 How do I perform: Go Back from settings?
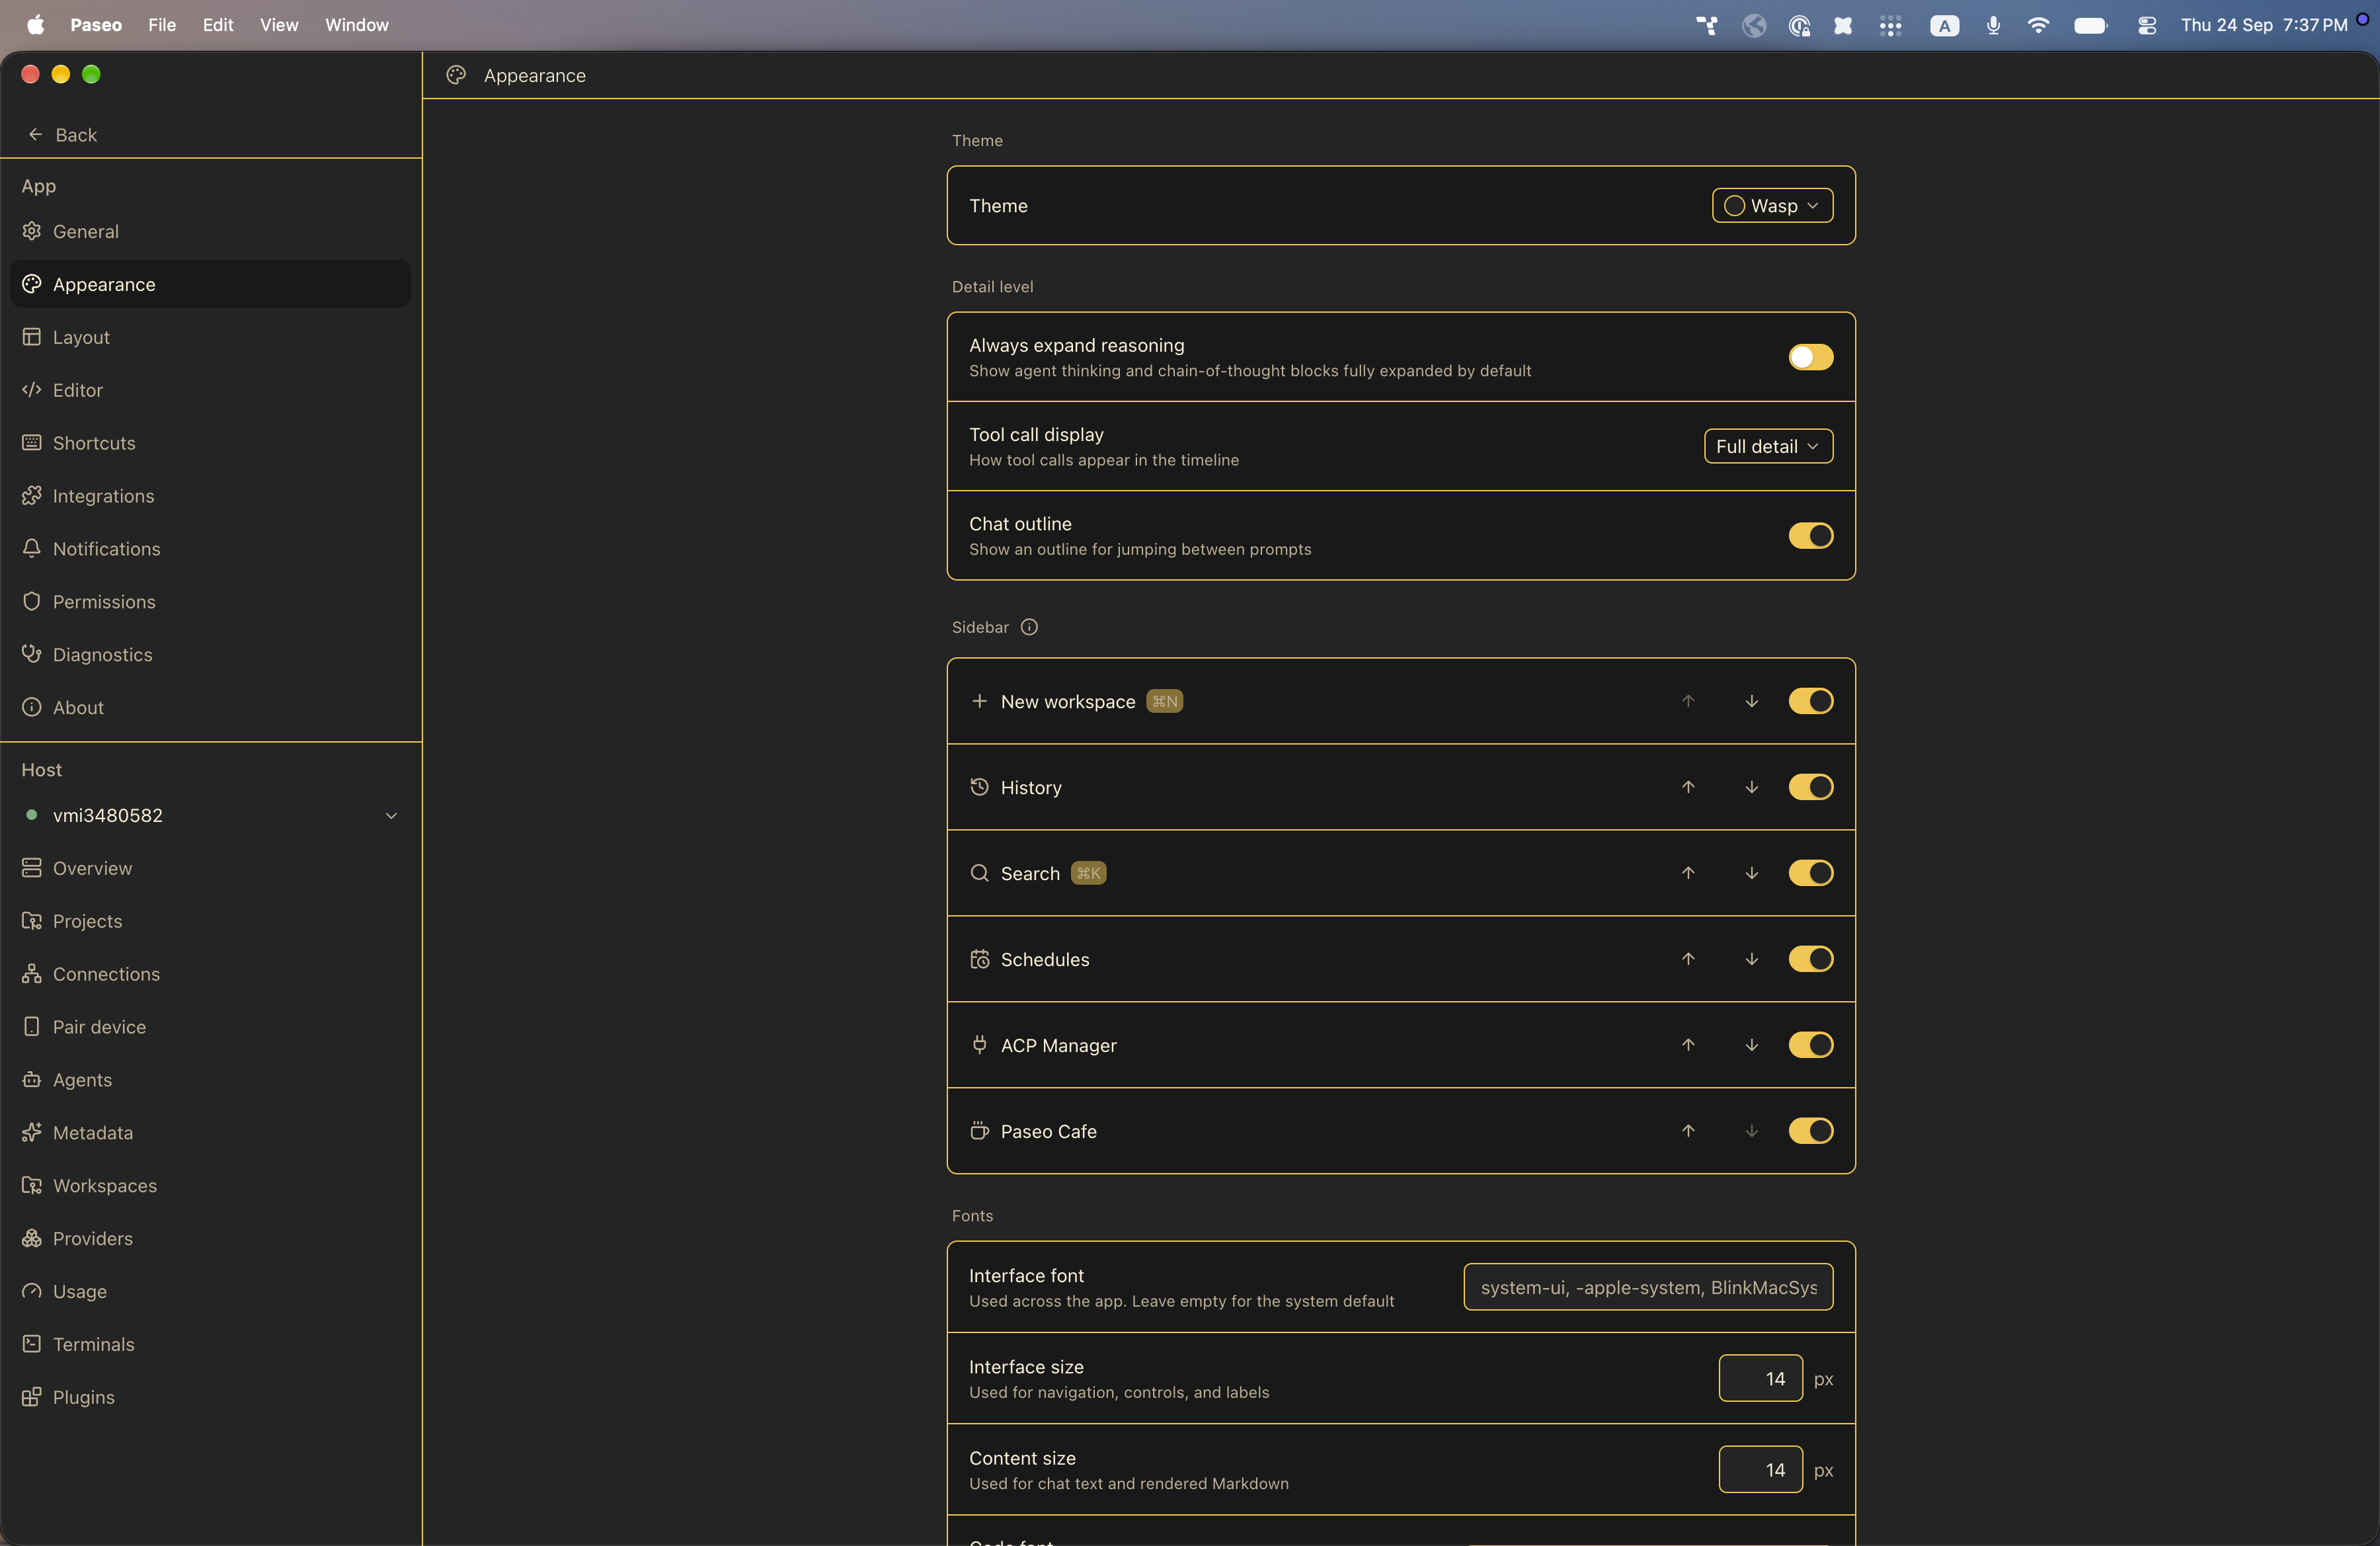click(62, 135)
